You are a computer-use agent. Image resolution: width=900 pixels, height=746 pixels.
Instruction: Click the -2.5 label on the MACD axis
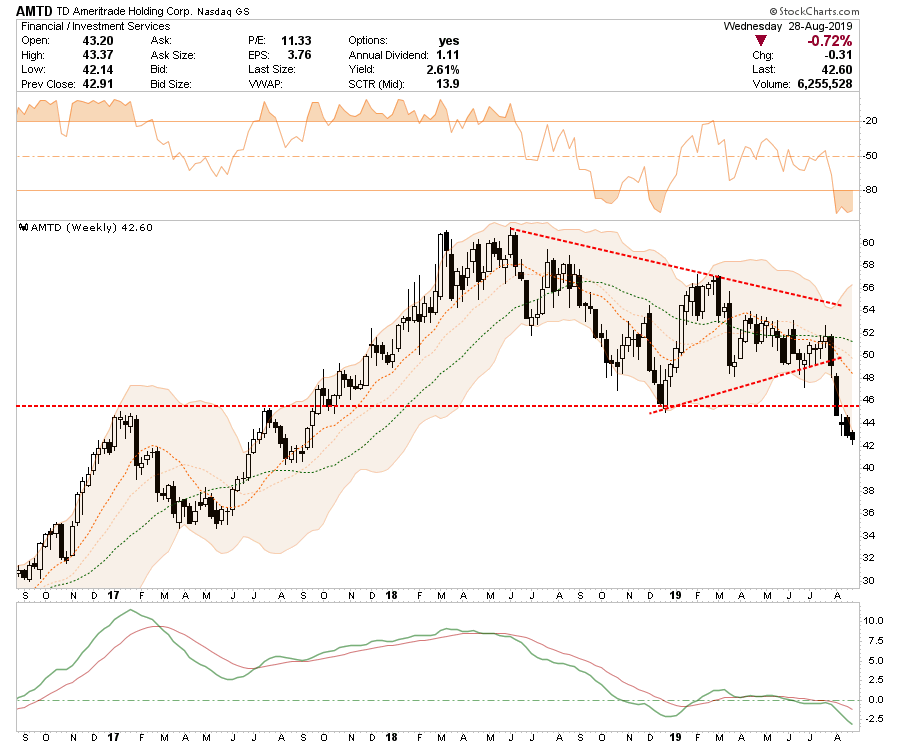coord(874,718)
